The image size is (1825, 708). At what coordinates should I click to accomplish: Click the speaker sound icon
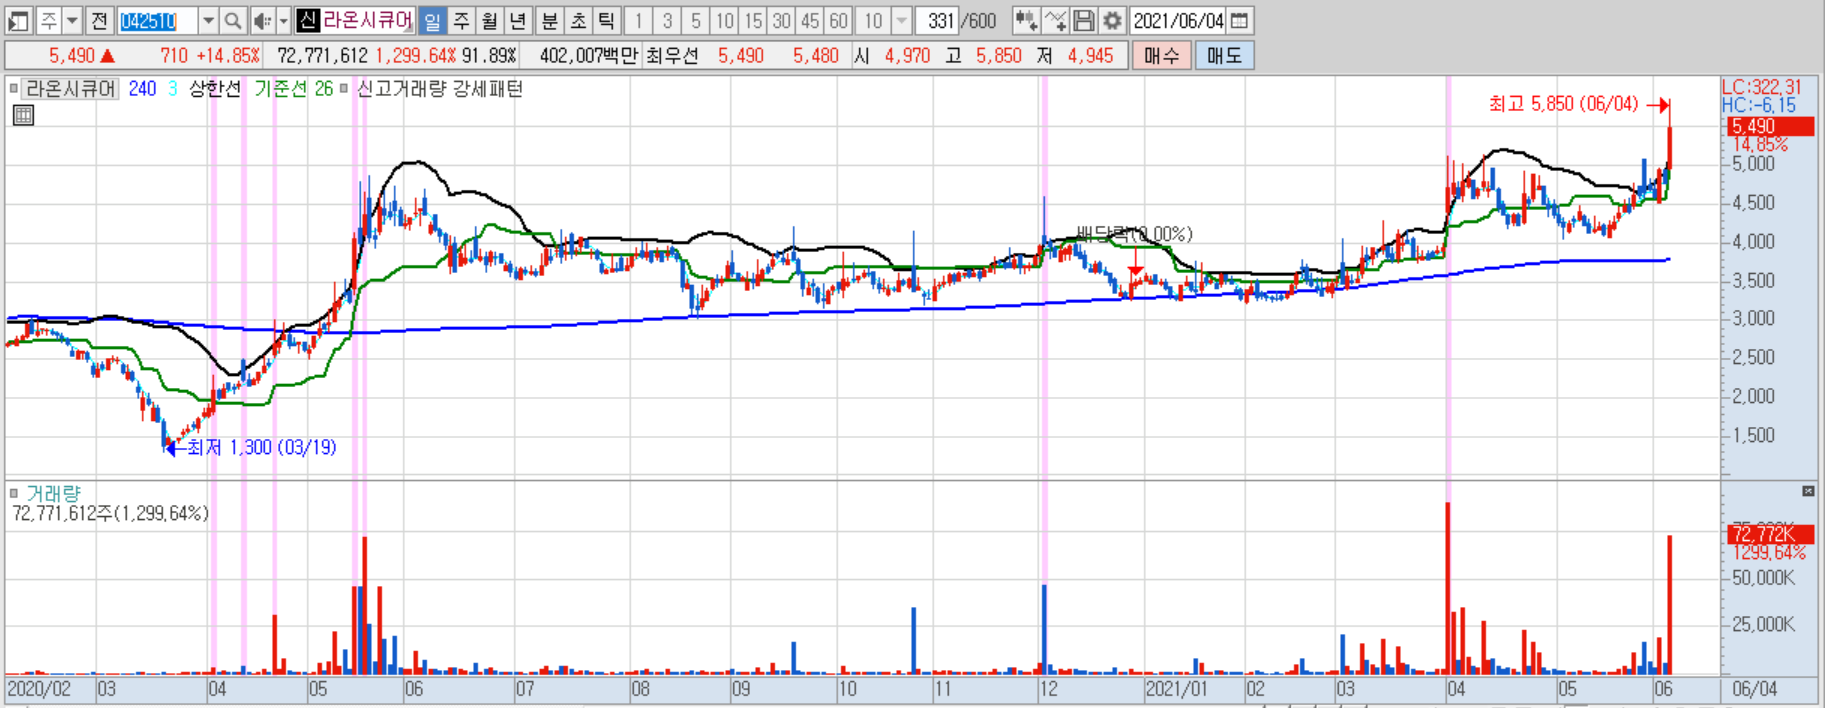click(x=261, y=20)
